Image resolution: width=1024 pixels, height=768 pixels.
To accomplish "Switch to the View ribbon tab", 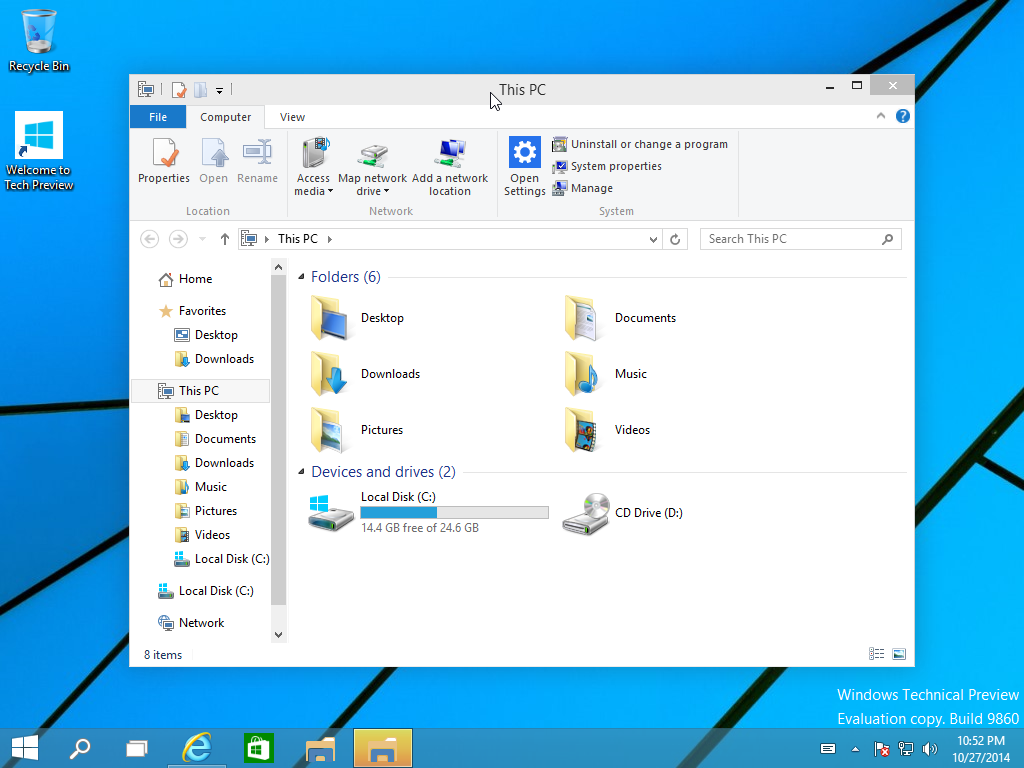I will click(x=292, y=117).
